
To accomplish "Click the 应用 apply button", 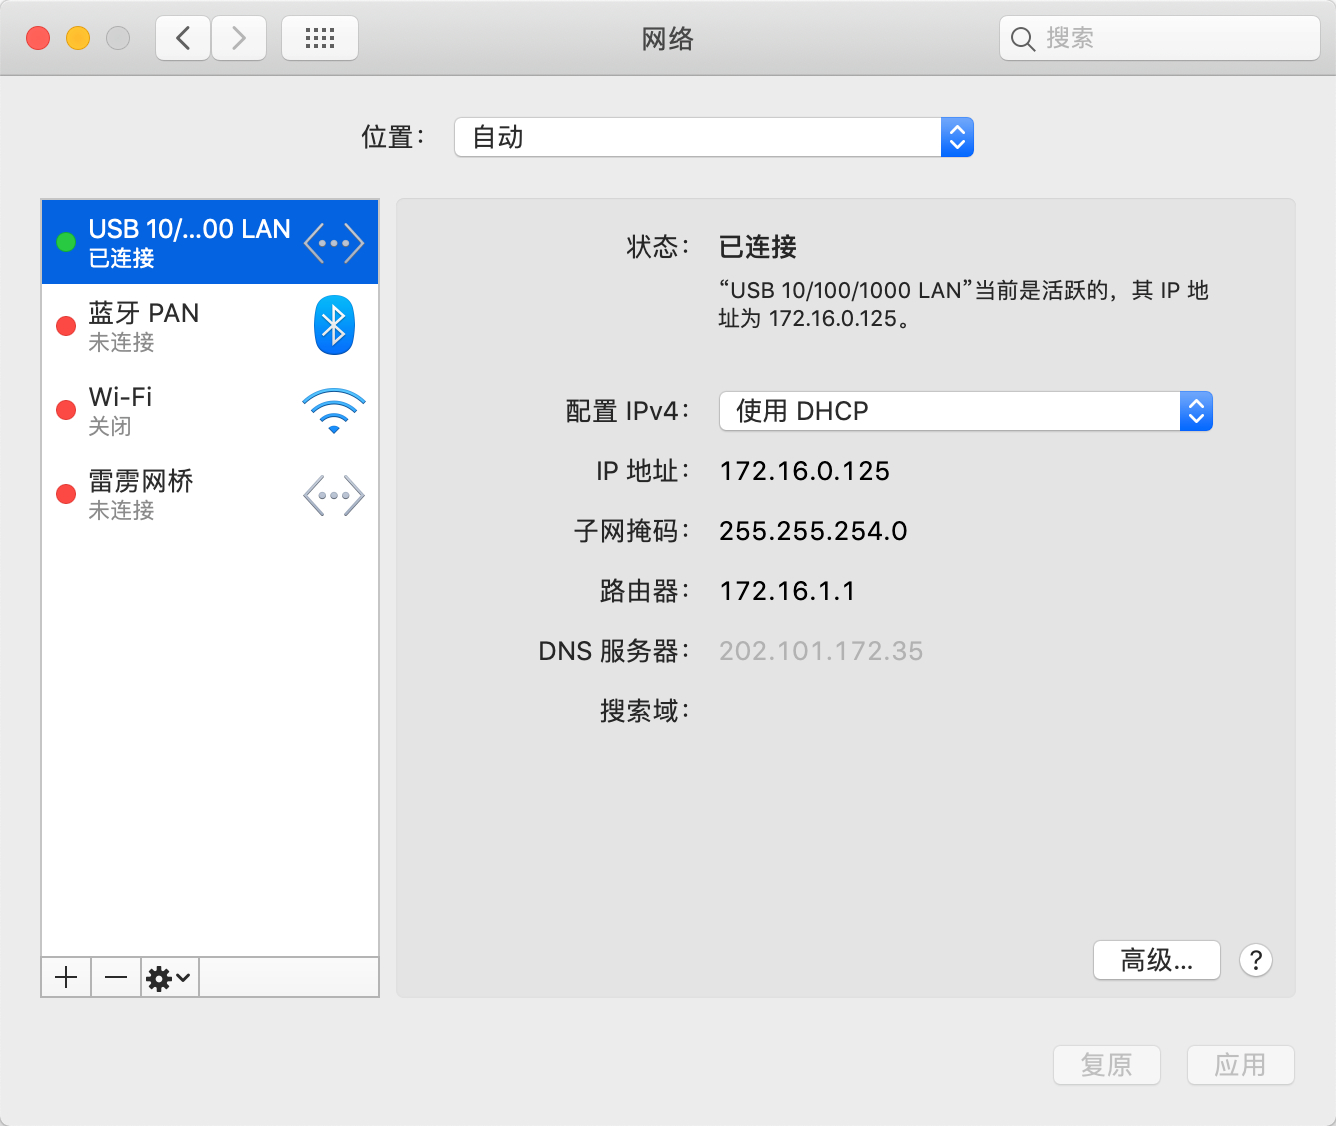I will 1241,1065.
